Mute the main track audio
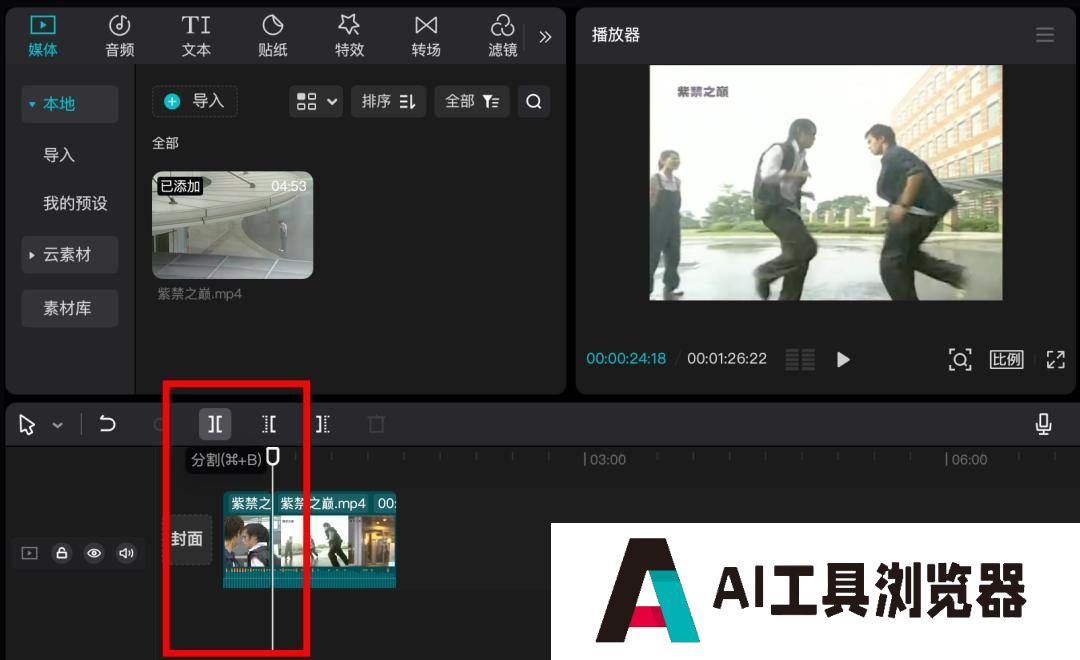 point(126,553)
